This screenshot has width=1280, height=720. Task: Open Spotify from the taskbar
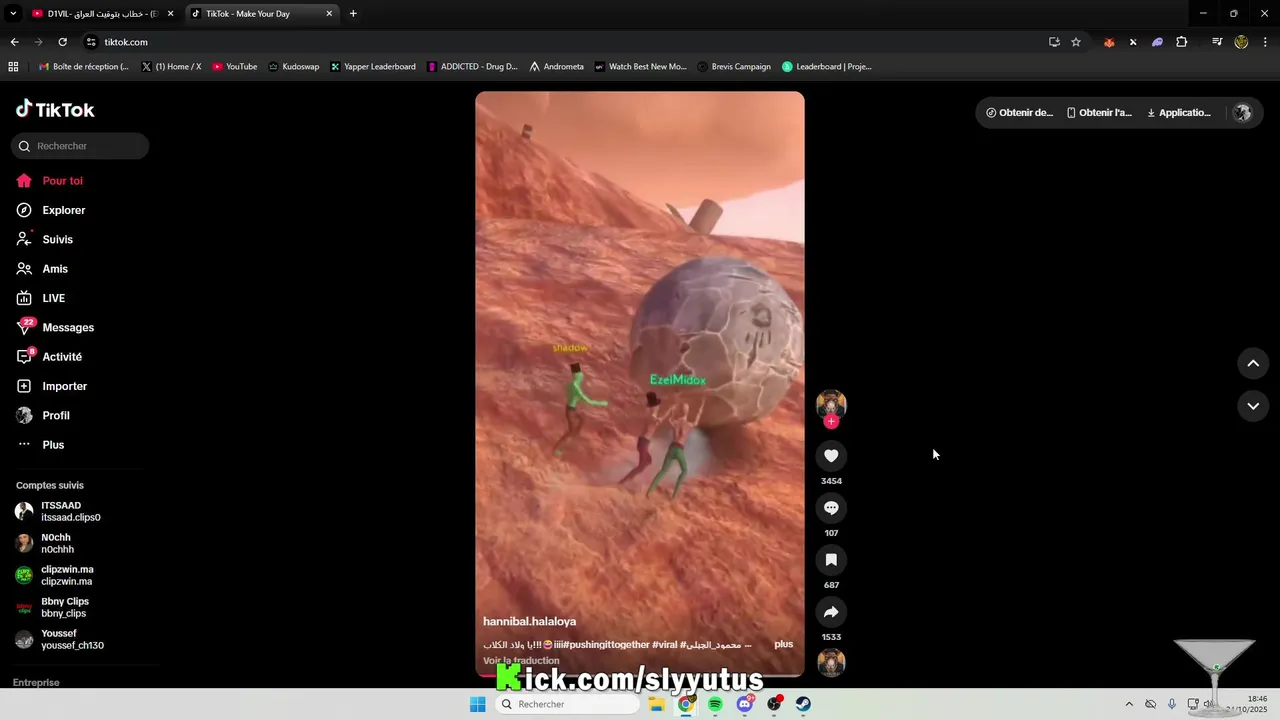point(715,704)
